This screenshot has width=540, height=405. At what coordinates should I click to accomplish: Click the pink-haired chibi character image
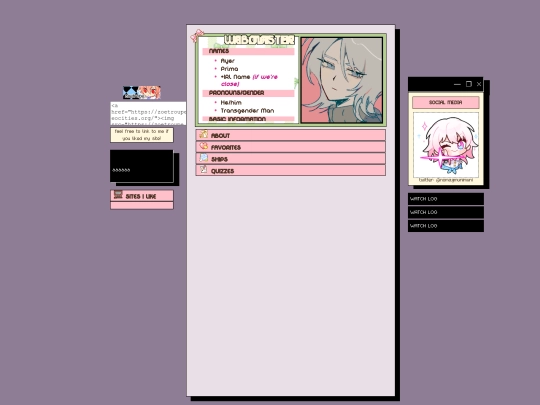[446, 145]
